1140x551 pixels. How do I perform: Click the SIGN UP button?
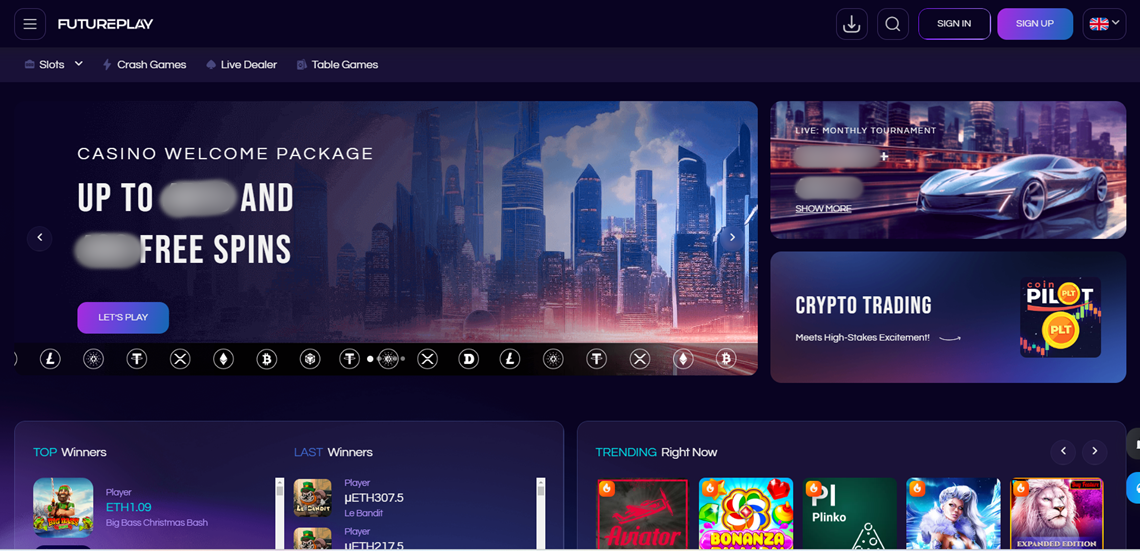[x=1035, y=24]
